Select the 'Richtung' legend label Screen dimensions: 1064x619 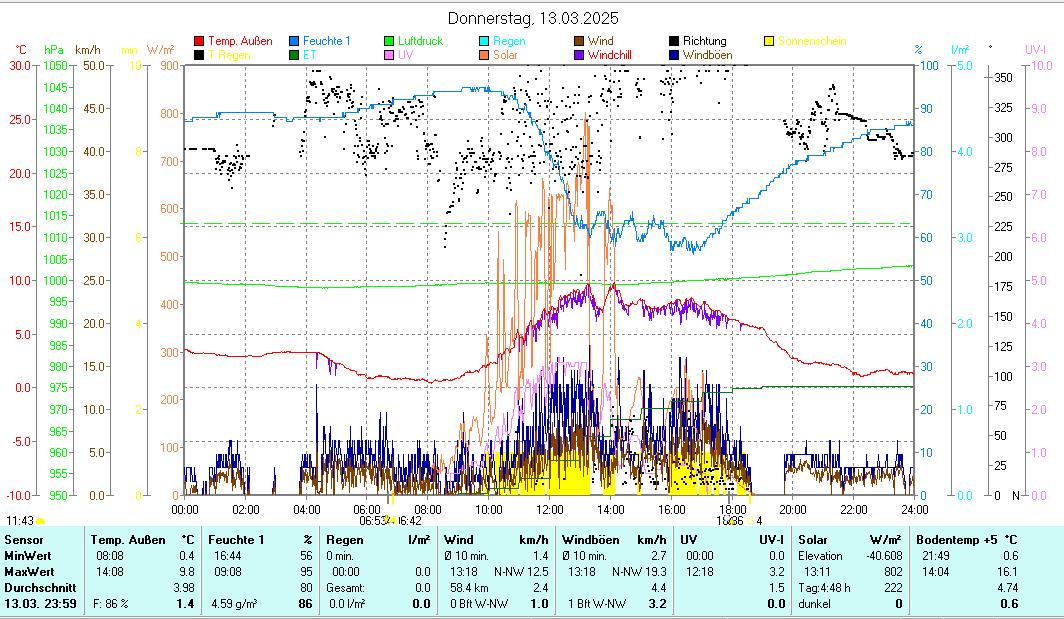(x=704, y=41)
